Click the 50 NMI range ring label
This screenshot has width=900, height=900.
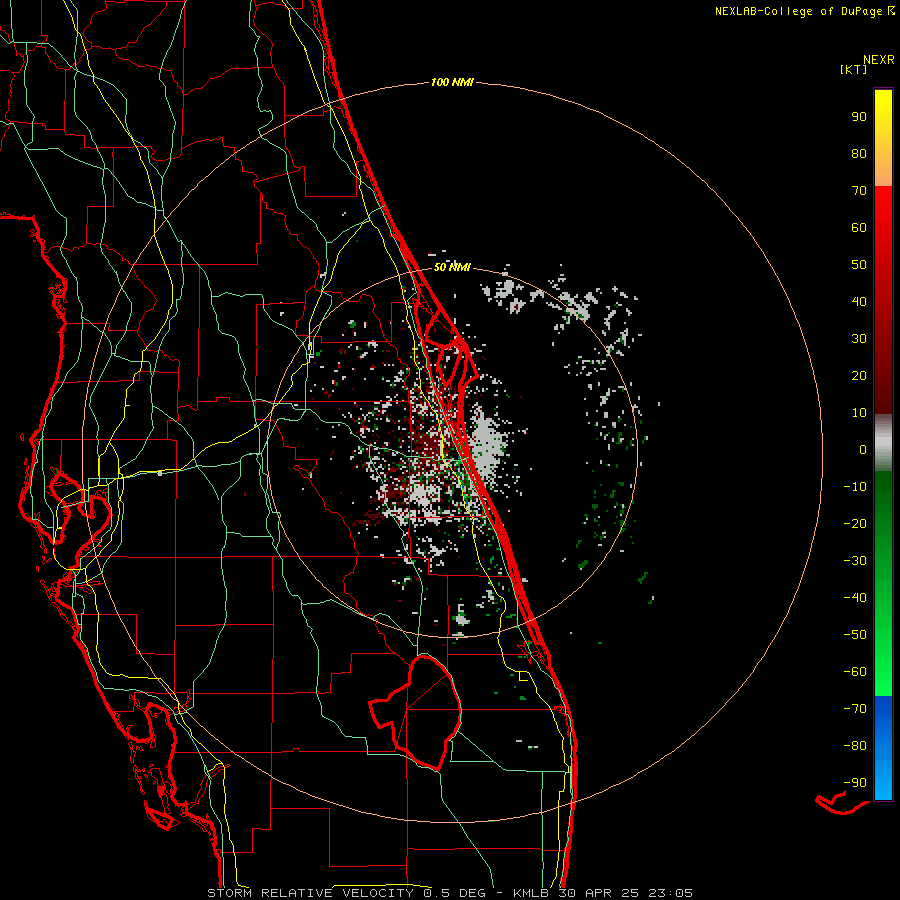click(452, 267)
